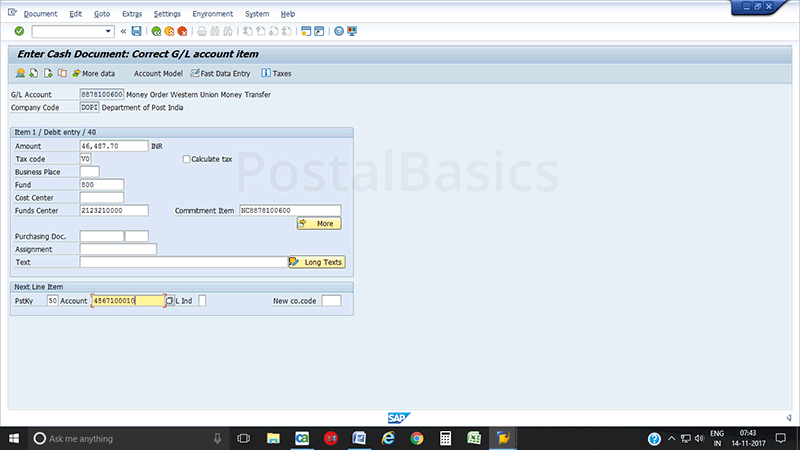Toggle the Calculate tax checkbox
800x450 pixels.
click(x=186, y=159)
